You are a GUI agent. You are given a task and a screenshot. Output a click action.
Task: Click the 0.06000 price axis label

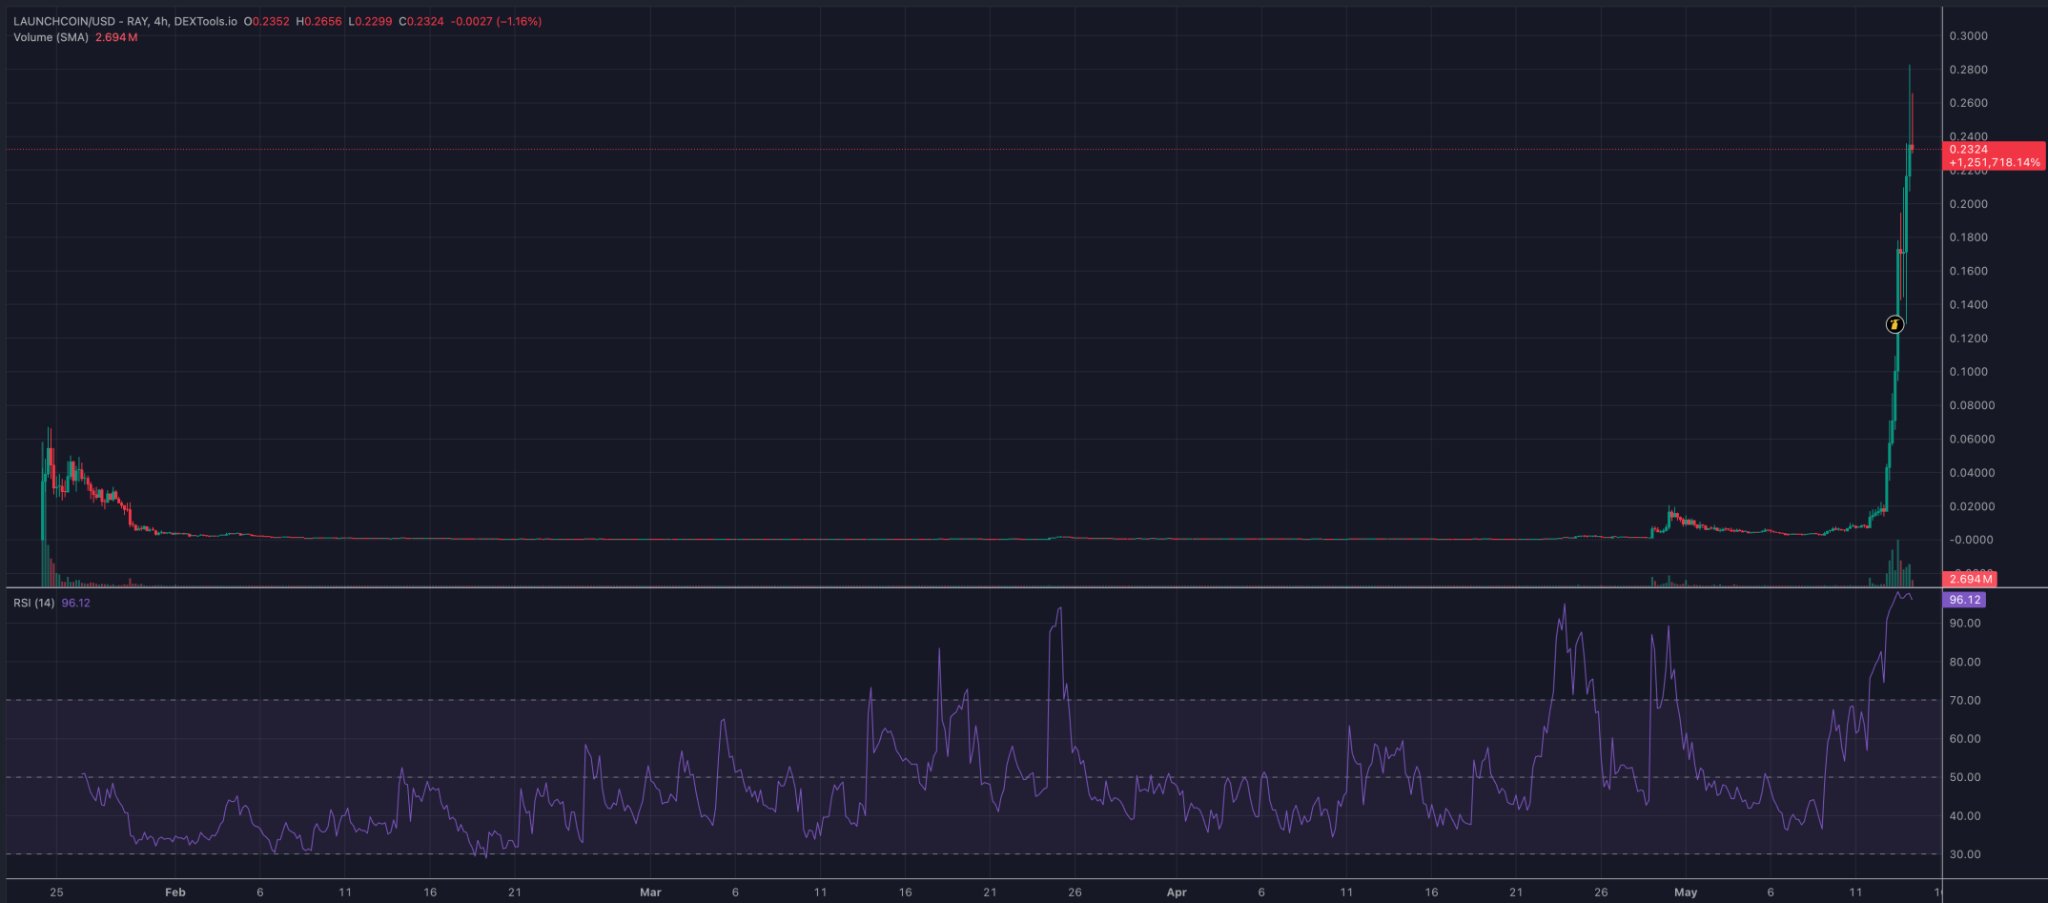(x=1971, y=439)
